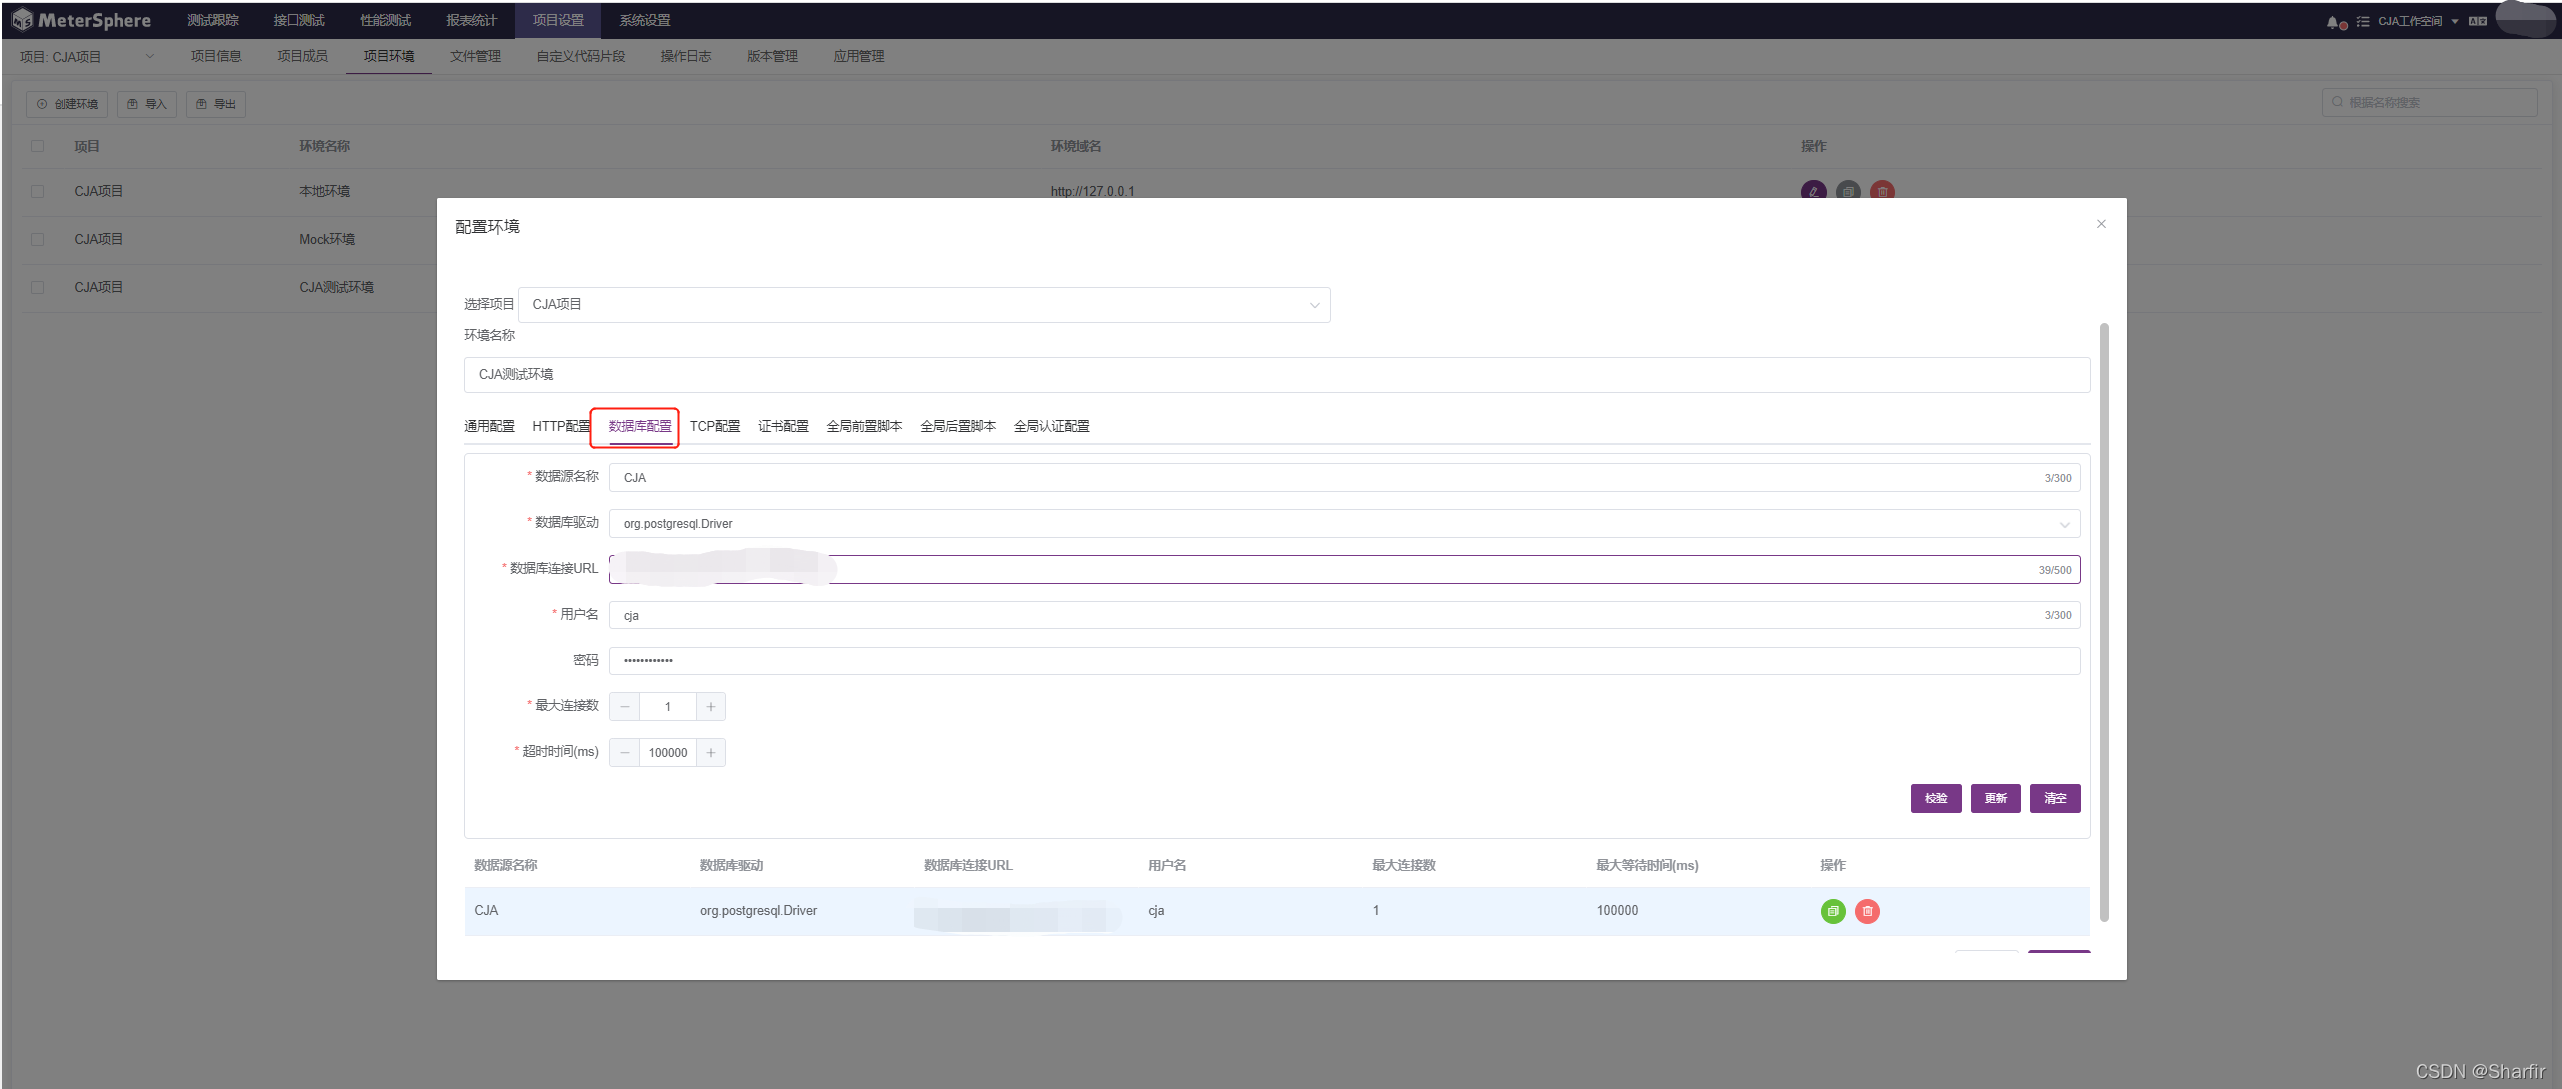2562x1089 pixels.
Task: Click the language switch icon
Action: (2477, 21)
